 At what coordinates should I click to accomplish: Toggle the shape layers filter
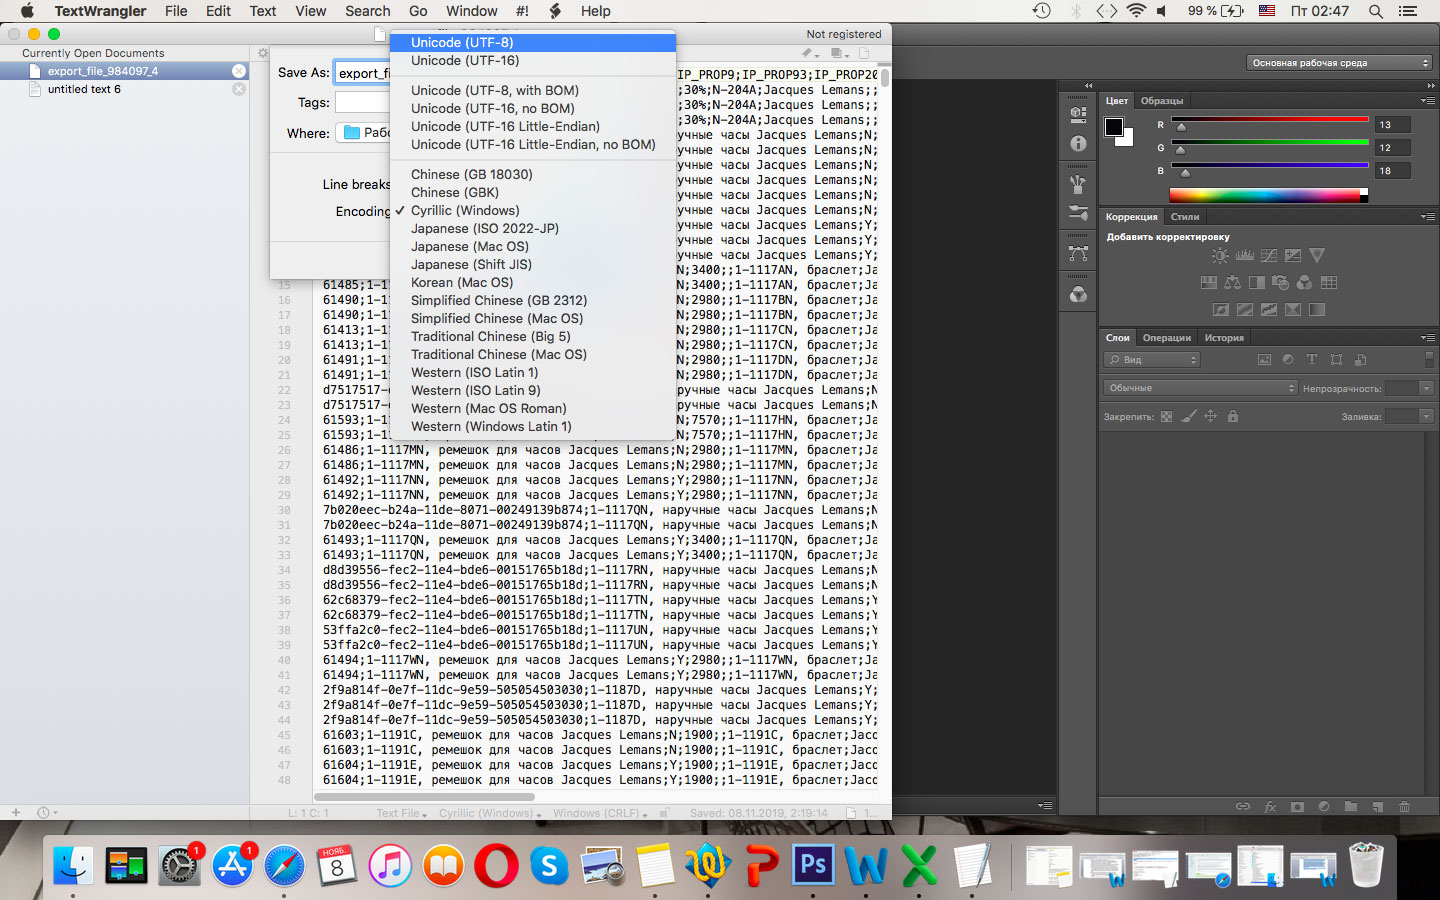coord(1336,359)
